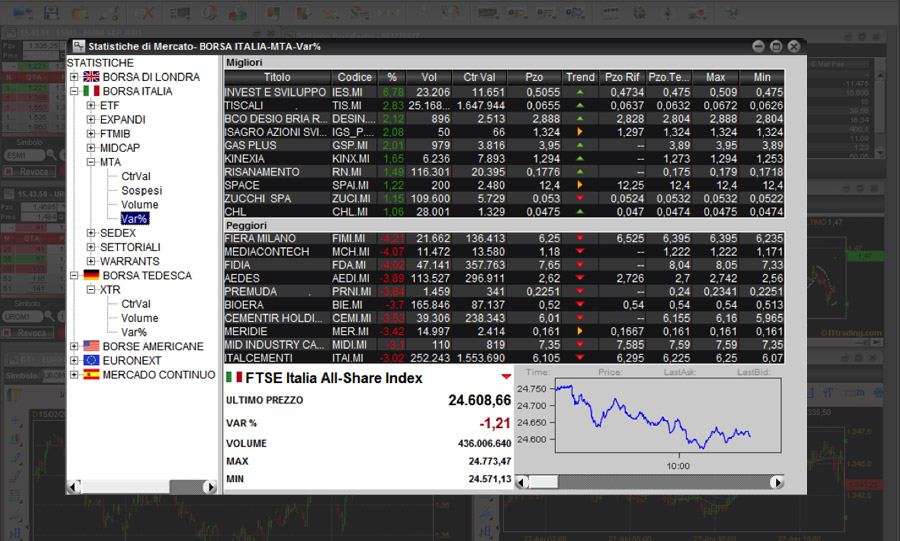This screenshot has width=900, height=541.
Task: Select the MEDIACONTECH row in Peggiori
Action: point(503,251)
